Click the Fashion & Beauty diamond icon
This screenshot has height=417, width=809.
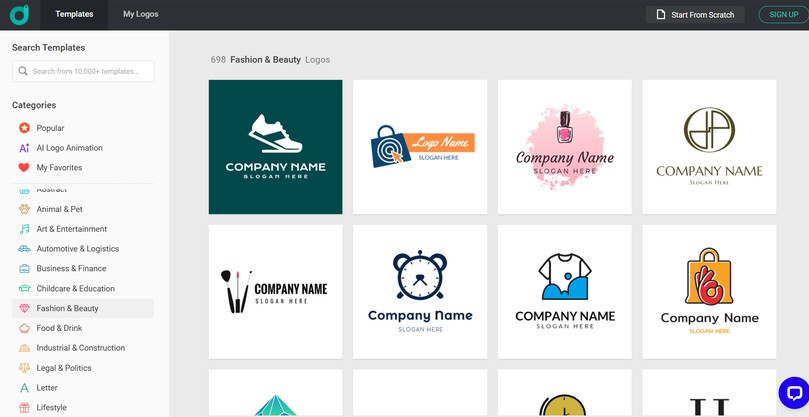coord(24,308)
